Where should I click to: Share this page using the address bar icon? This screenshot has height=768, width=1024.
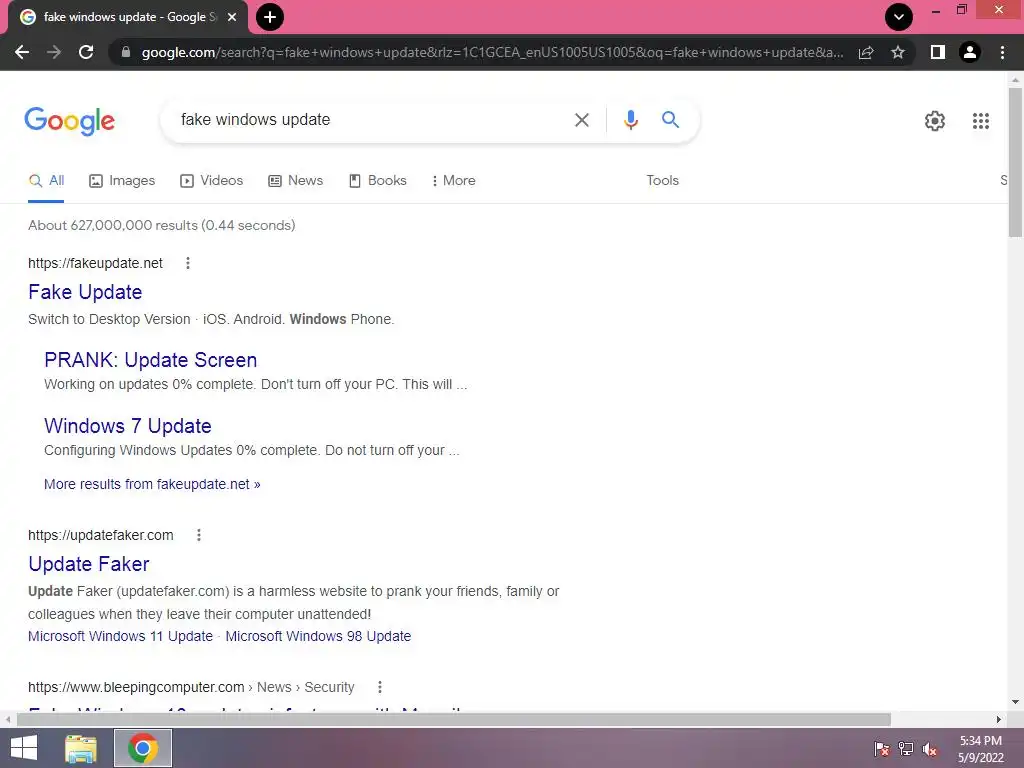coord(866,52)
